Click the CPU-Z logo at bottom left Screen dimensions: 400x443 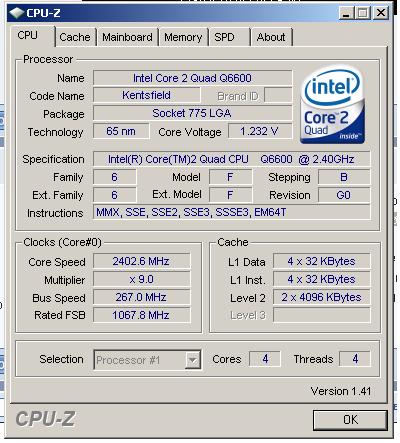[x=45, y=419]
